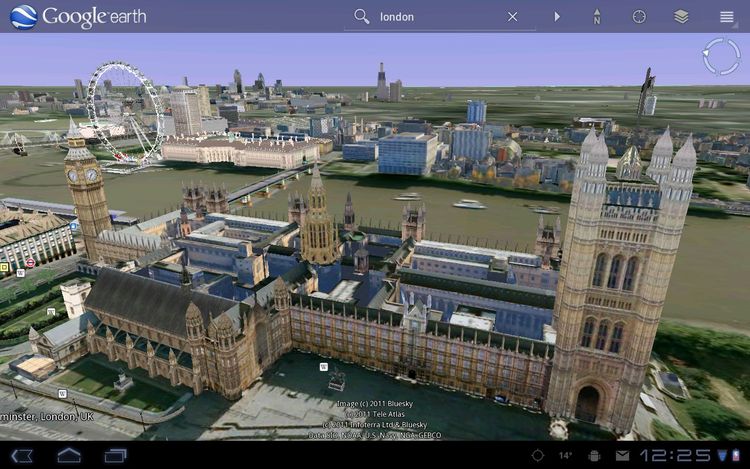The height and width of the screenshot is (469, 750).
Task: Open the map layers panel
Action: 681,17
